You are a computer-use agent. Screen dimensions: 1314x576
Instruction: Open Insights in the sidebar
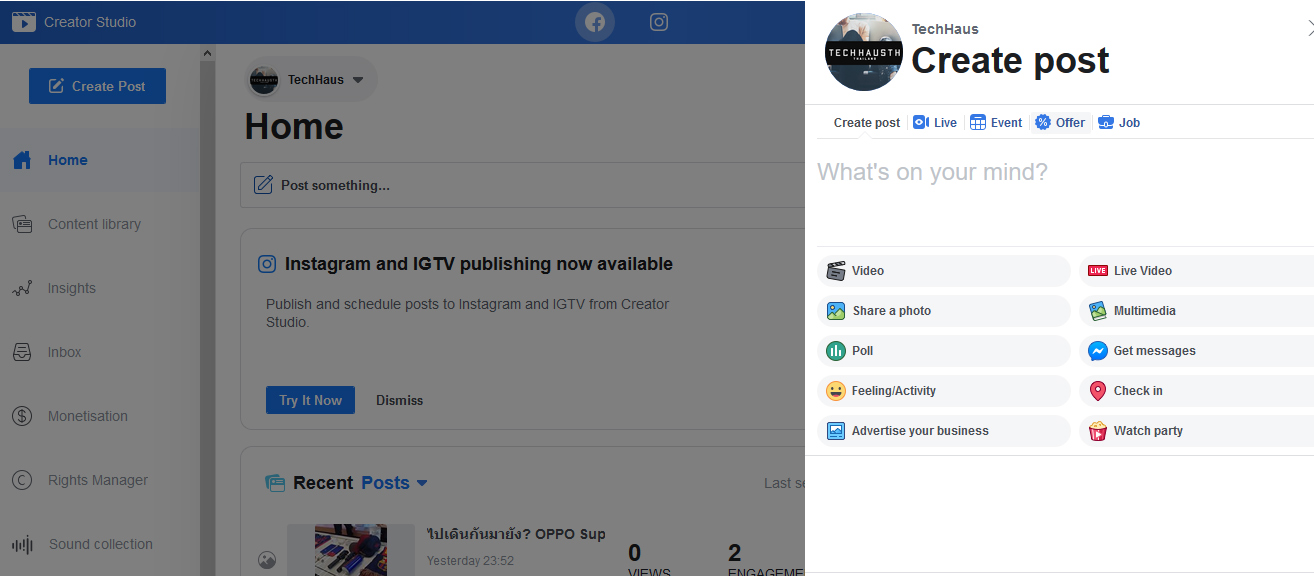(72, 288)
